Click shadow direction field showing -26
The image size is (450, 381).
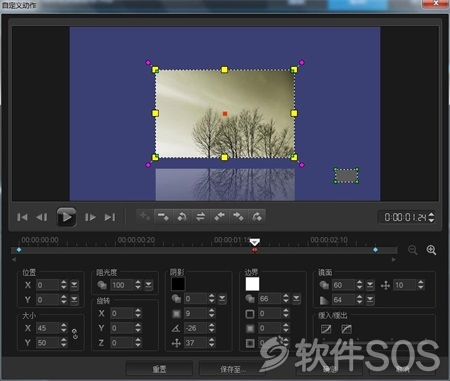(x=196, y=328)
